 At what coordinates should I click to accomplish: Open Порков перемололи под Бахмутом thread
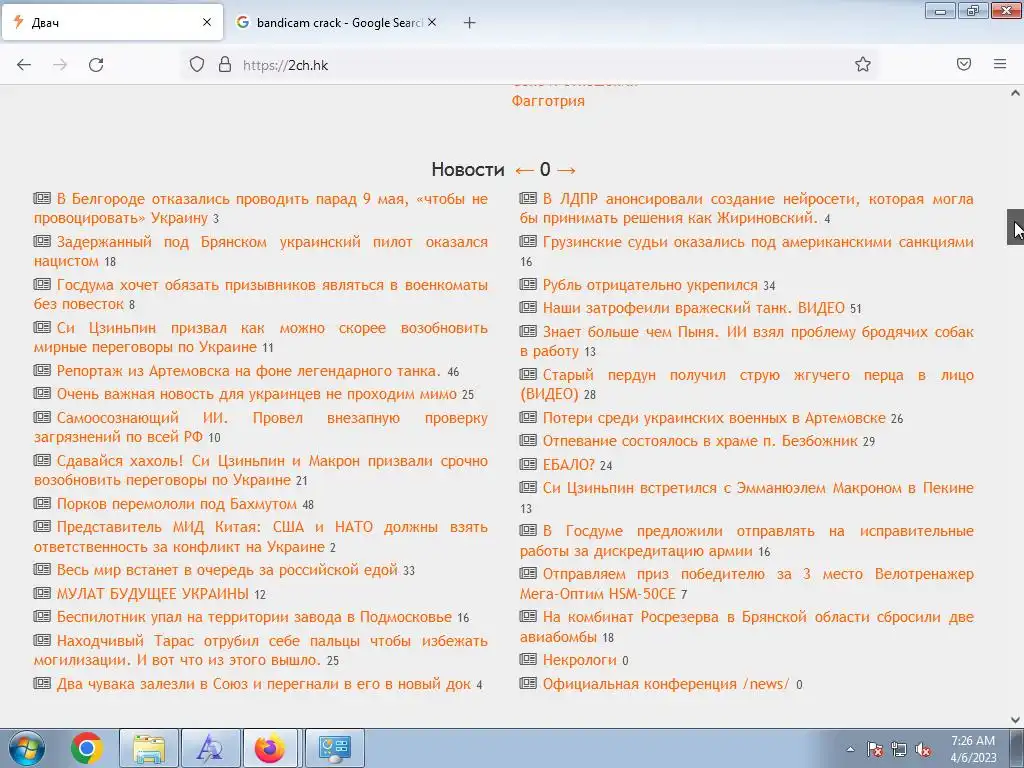(176, 504)
